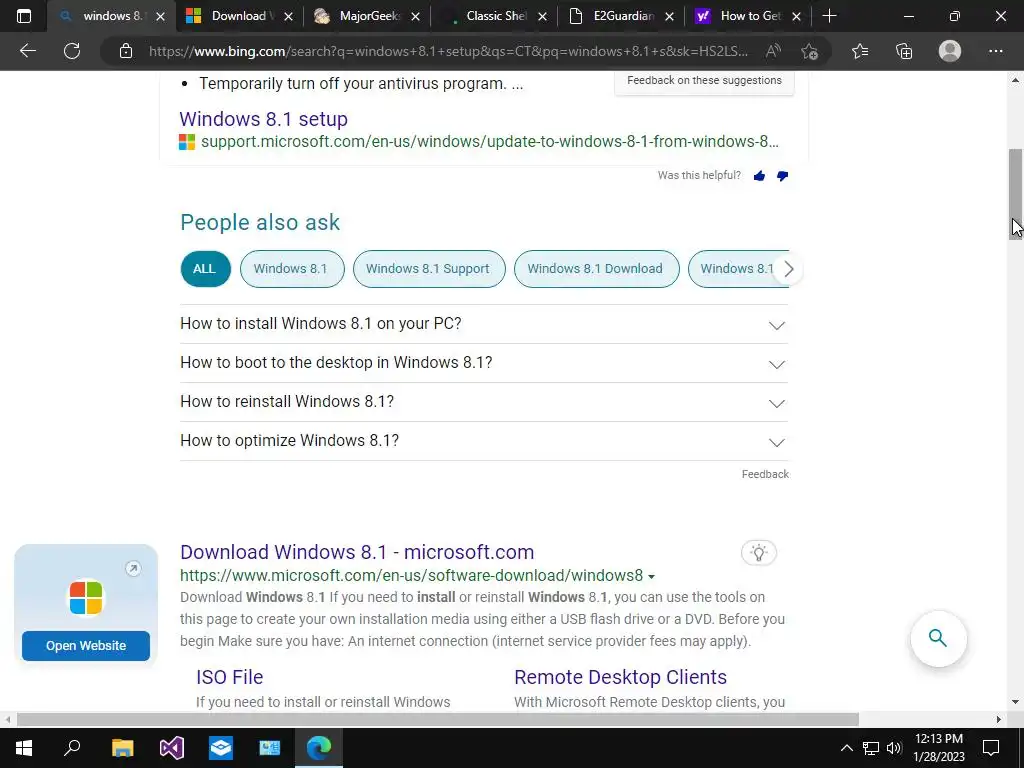Open the Collections icon
The width and height of the screenshot is (1024, 768).
[x=904, y=51]
